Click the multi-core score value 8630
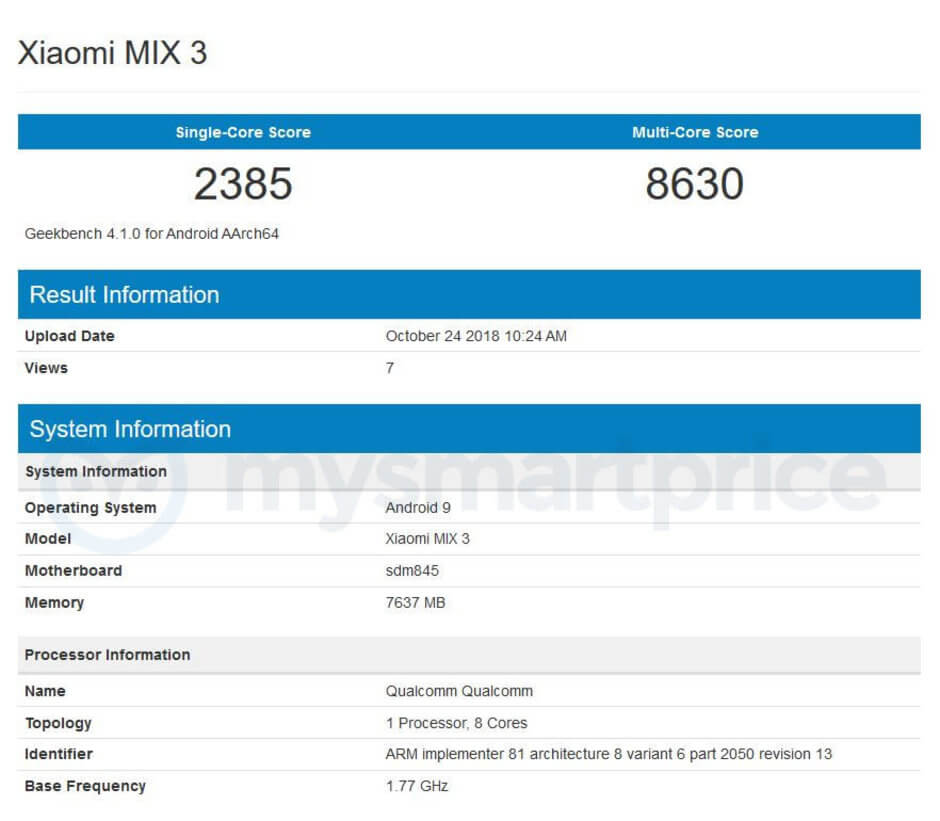This screenshot has width=940, height=821. pyautogui.click(x=695, y=184)
